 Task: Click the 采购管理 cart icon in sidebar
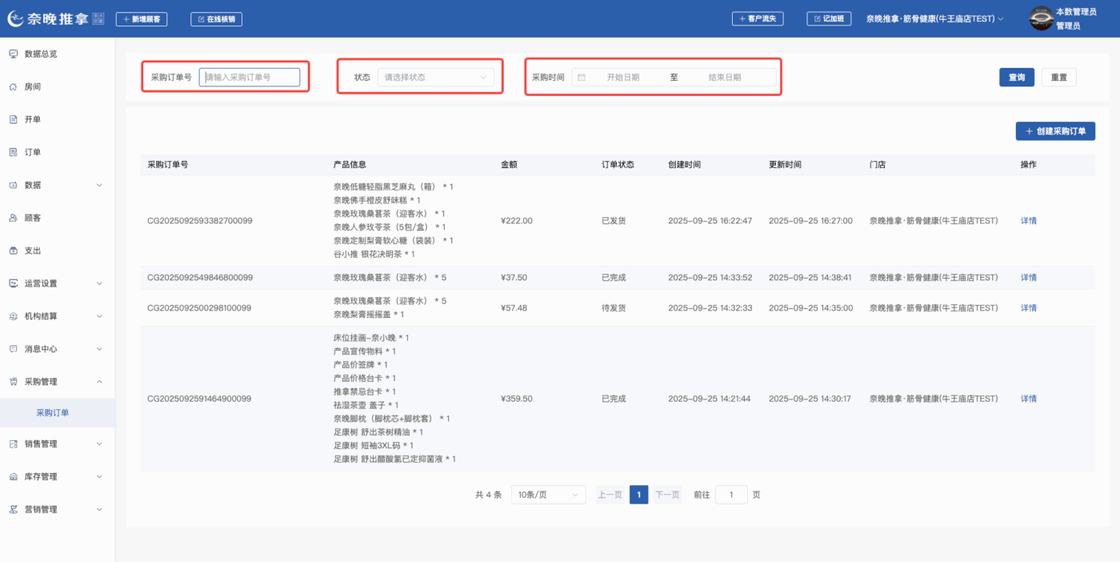pos(13,382)
